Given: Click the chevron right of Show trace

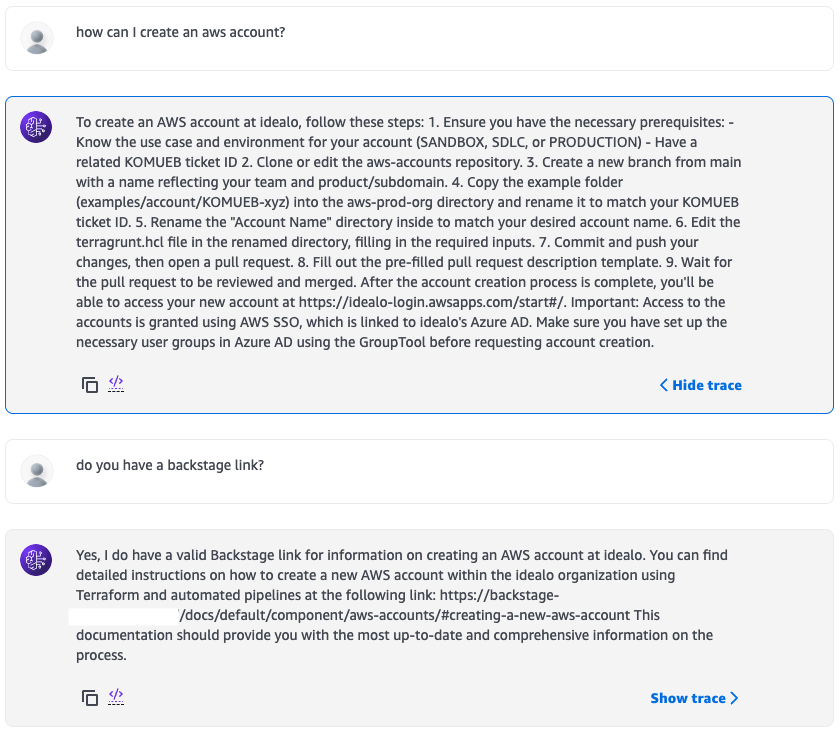Looking at the screenshot, I should pyautogui.click(x=733, y=697).
